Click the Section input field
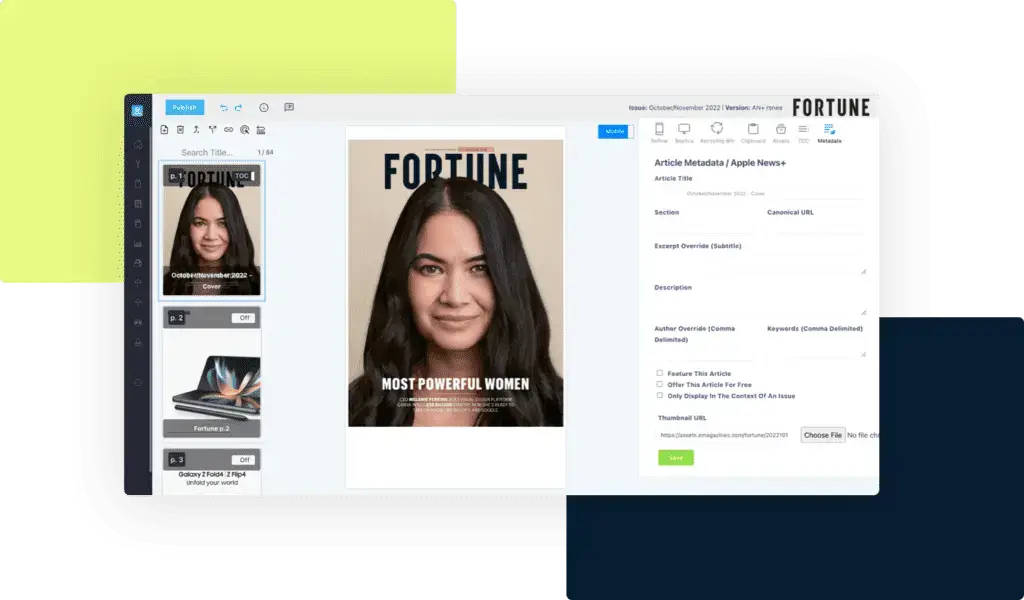This screenshot has width=1024, height=600. click(x=703, y=227)
